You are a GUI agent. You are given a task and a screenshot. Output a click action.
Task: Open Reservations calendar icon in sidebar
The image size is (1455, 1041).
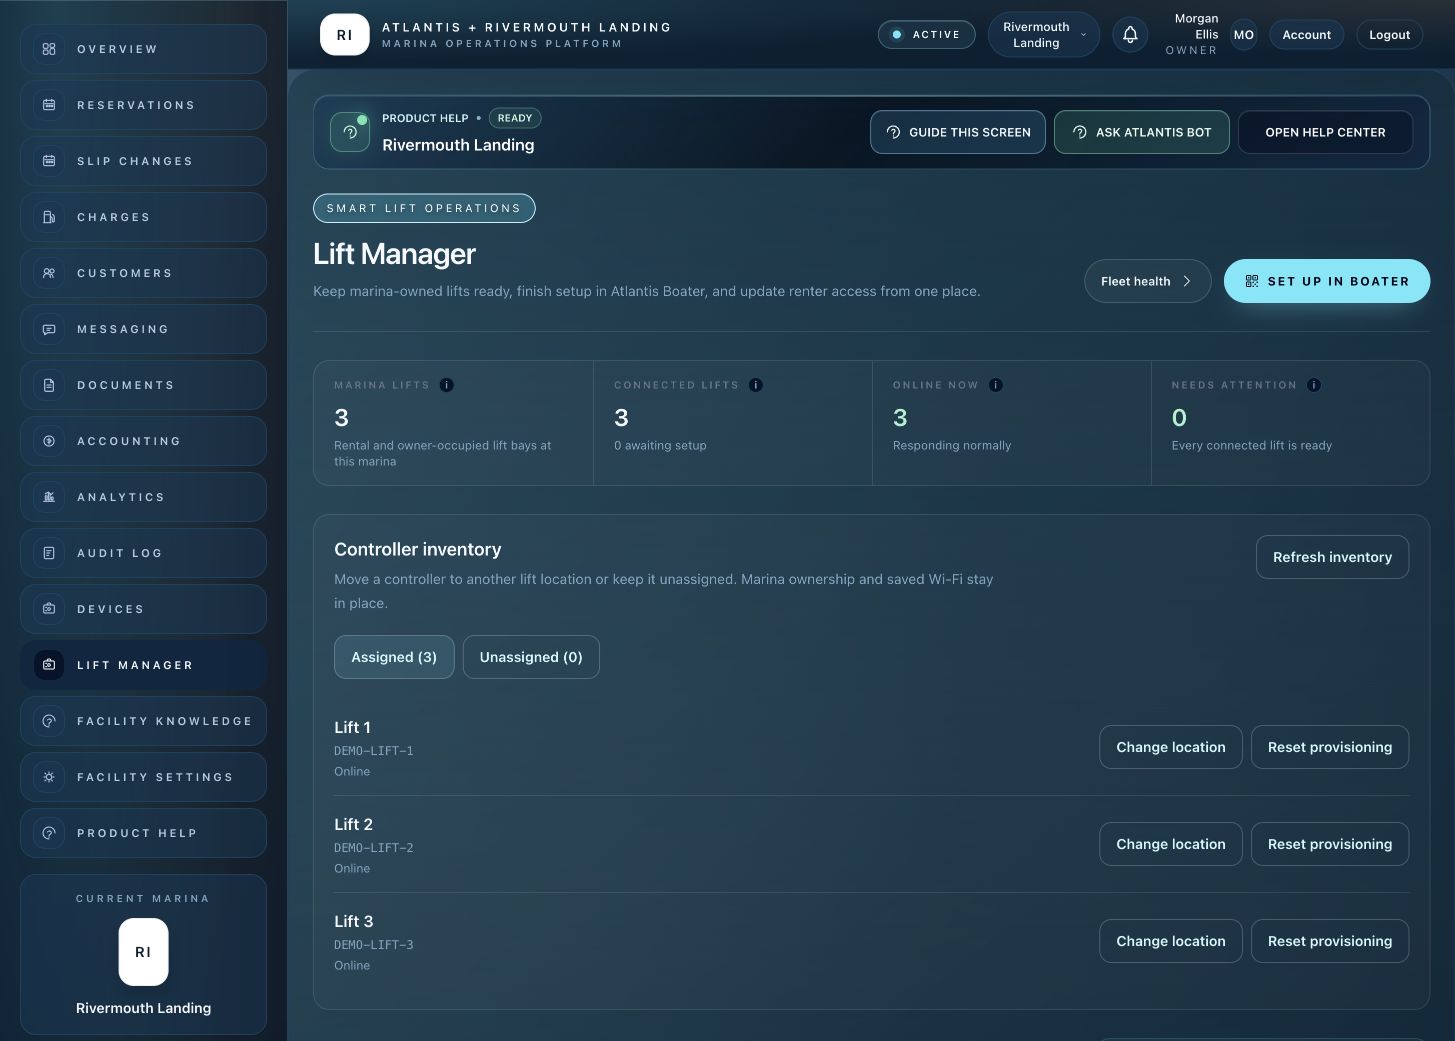coord(49,105)
